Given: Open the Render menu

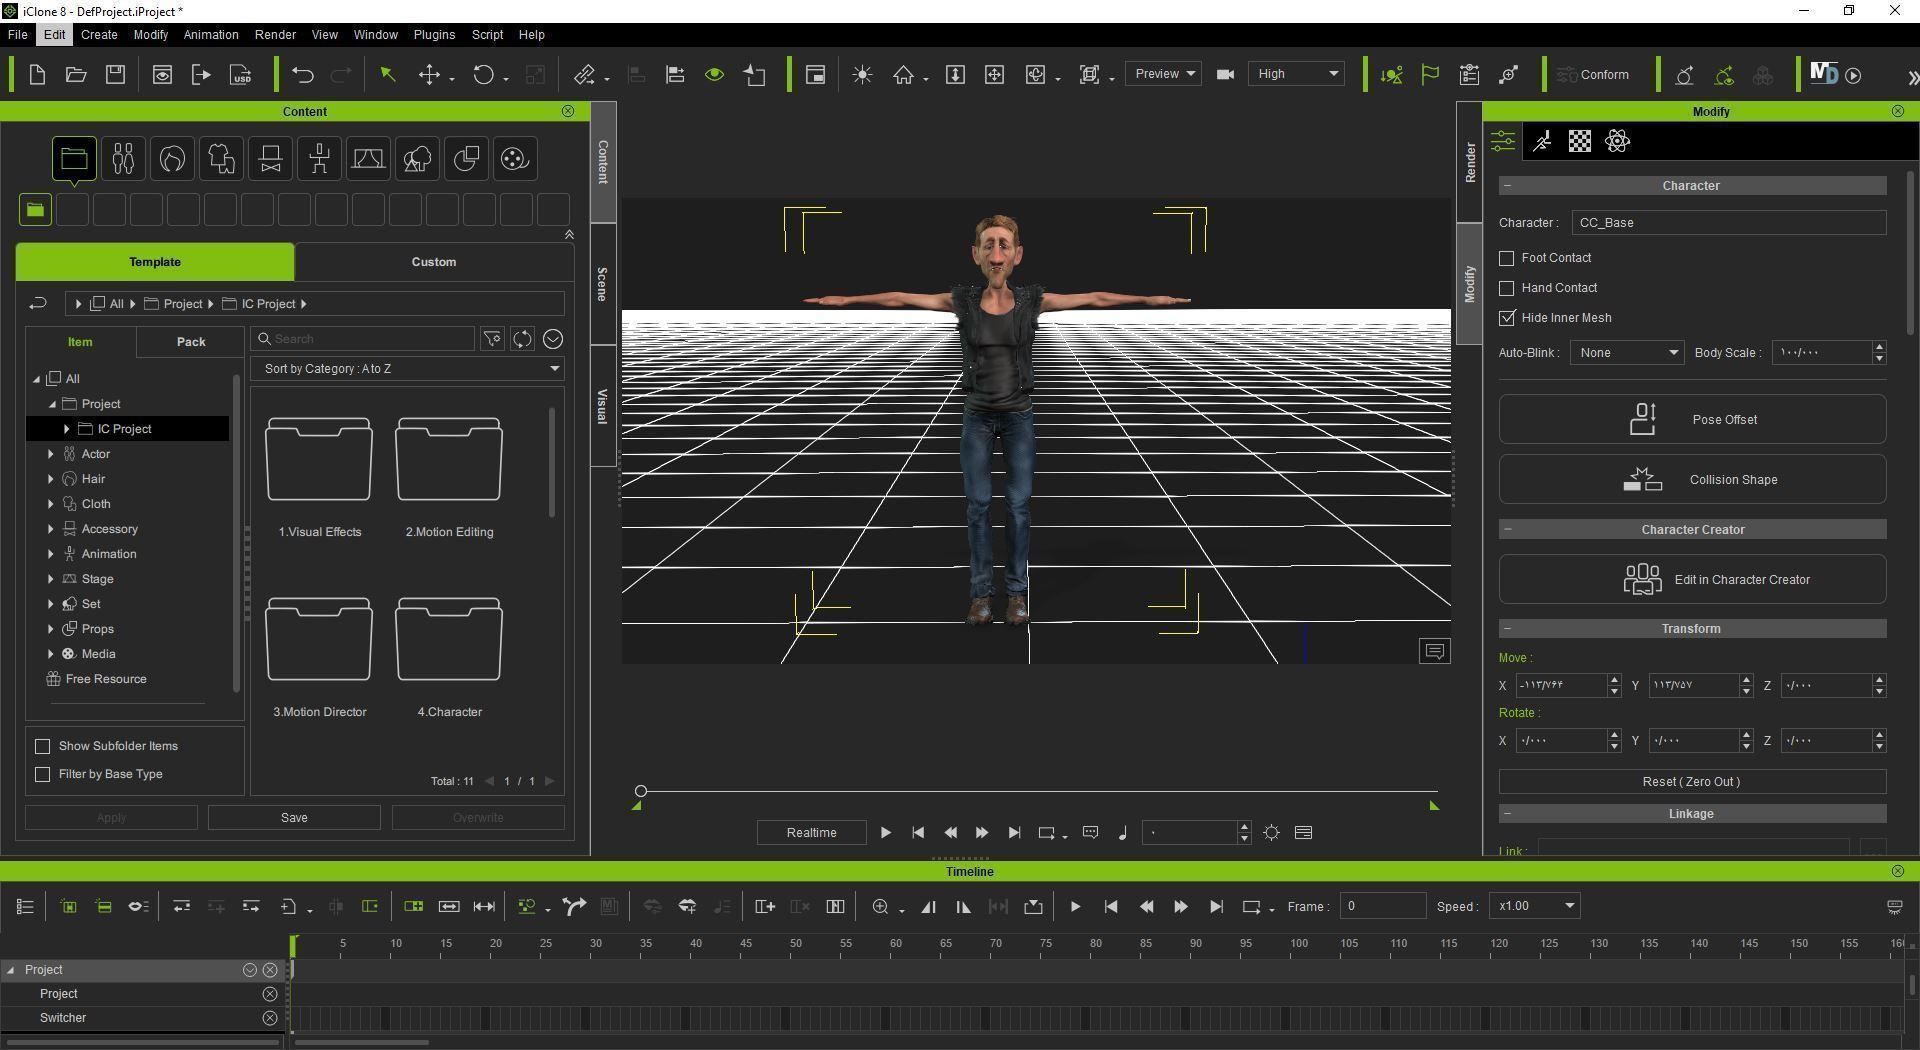Looking at the screenshot, I should tap(275, 34).
